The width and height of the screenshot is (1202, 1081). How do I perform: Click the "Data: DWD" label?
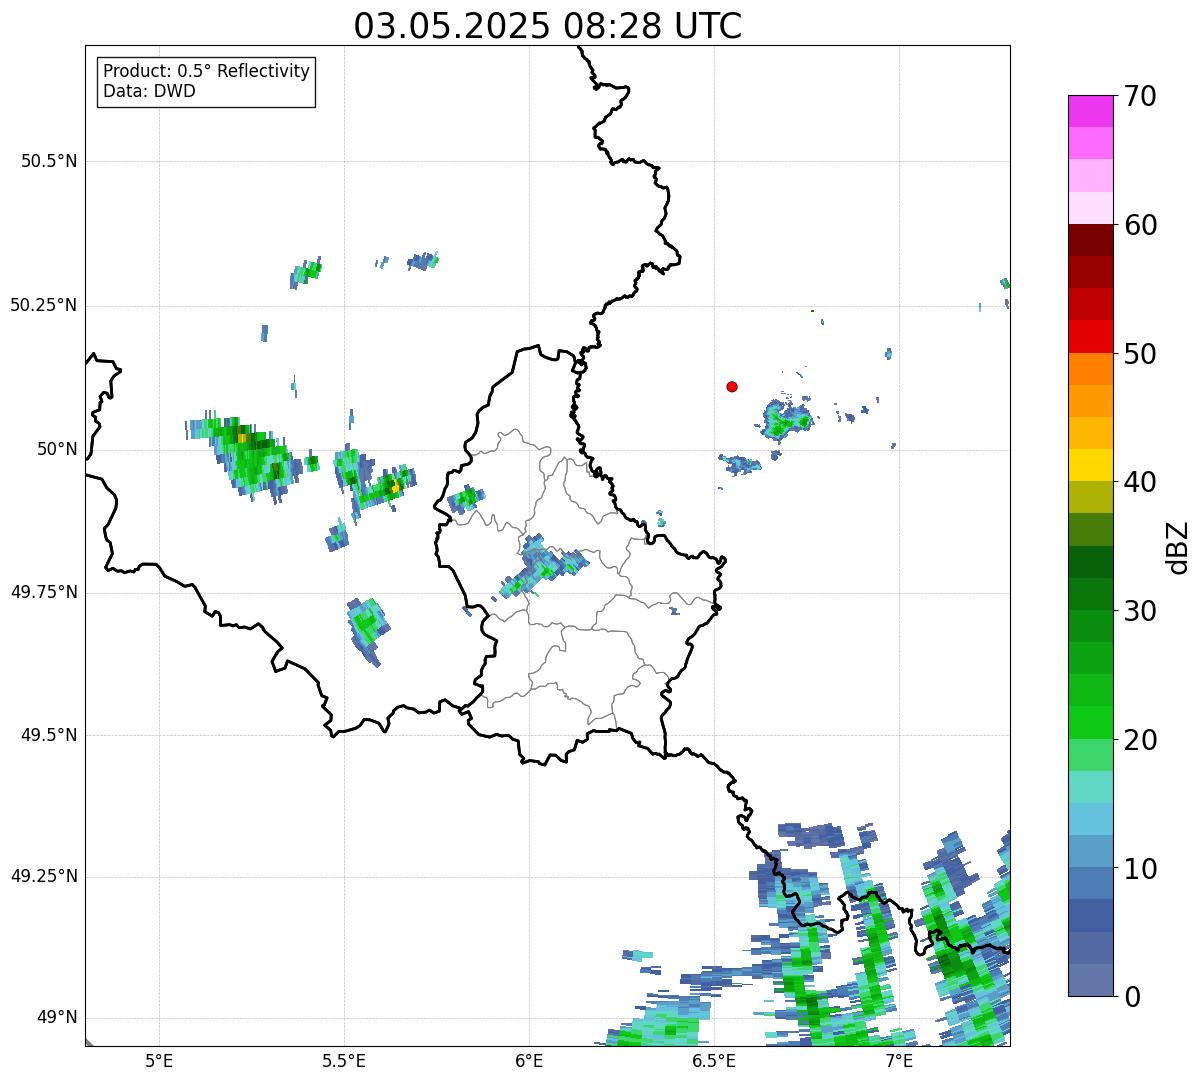149,91
